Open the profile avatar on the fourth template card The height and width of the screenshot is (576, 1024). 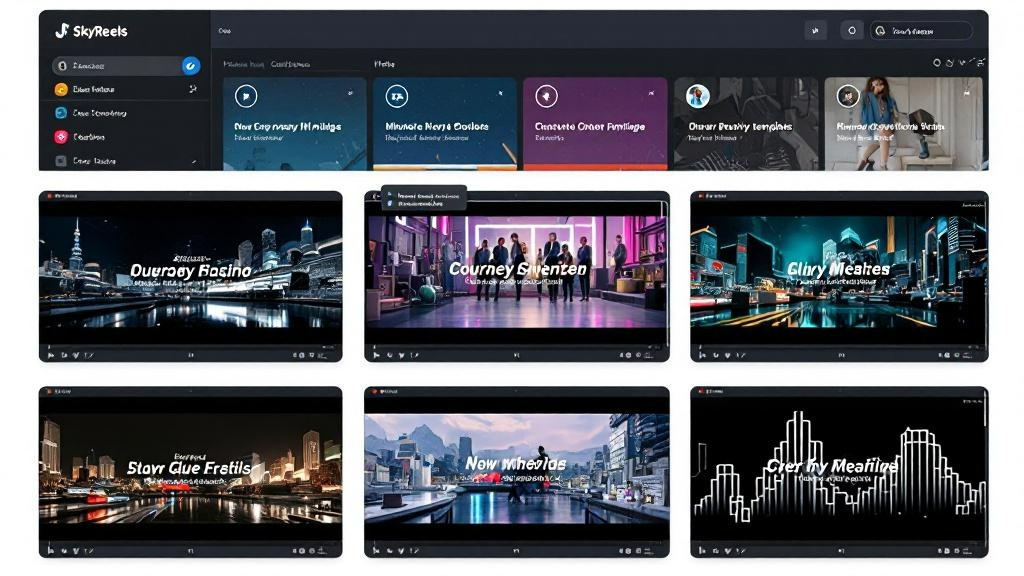[697, 96]
